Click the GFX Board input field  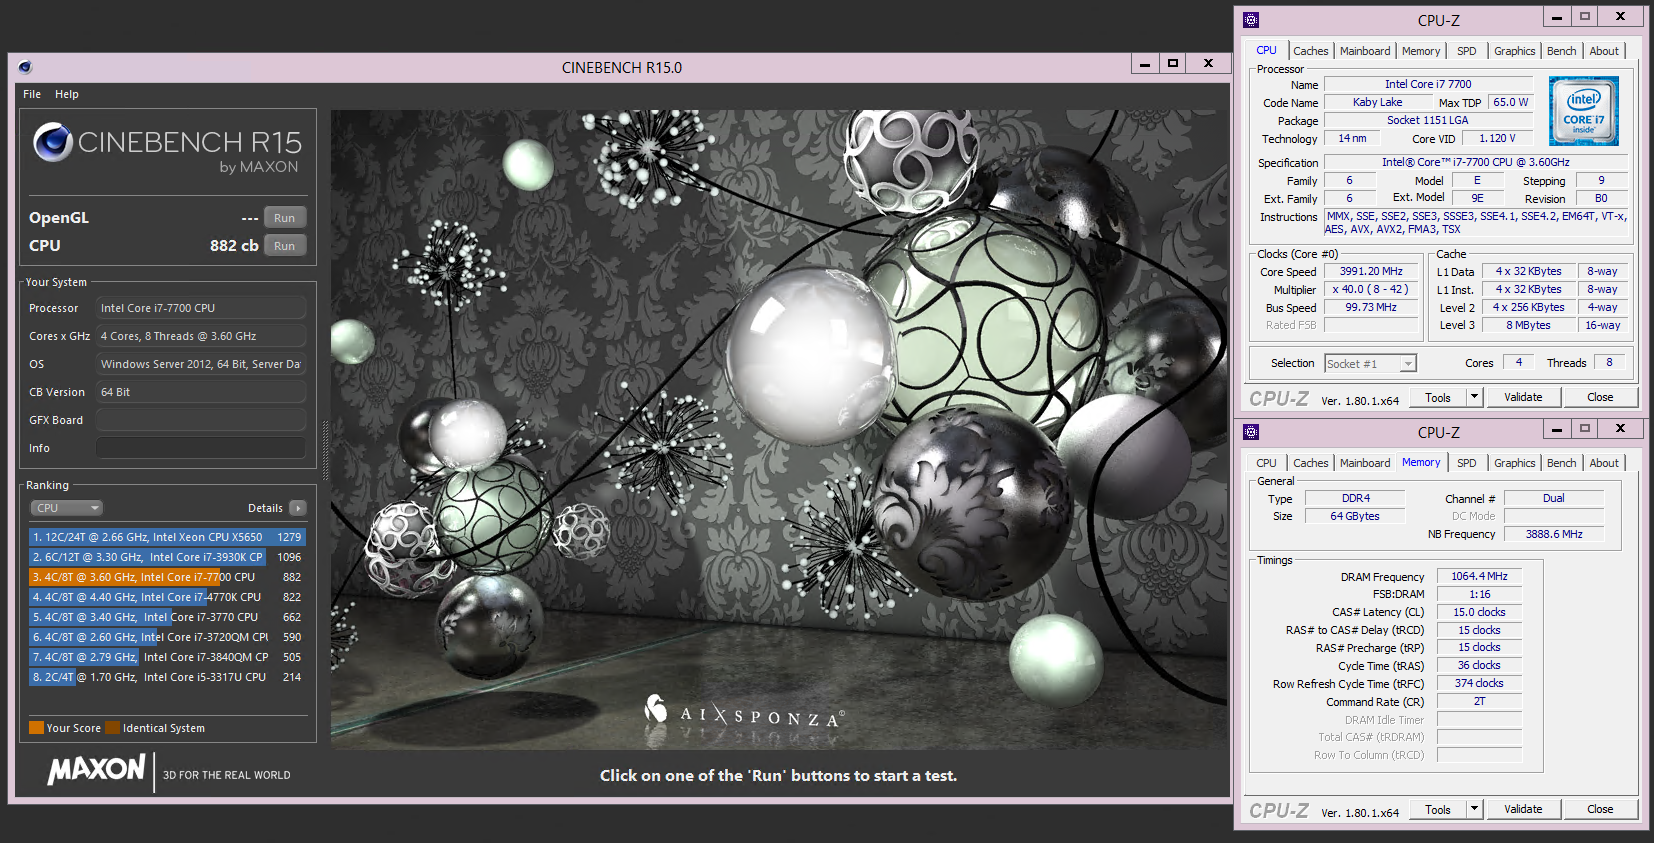201,420
